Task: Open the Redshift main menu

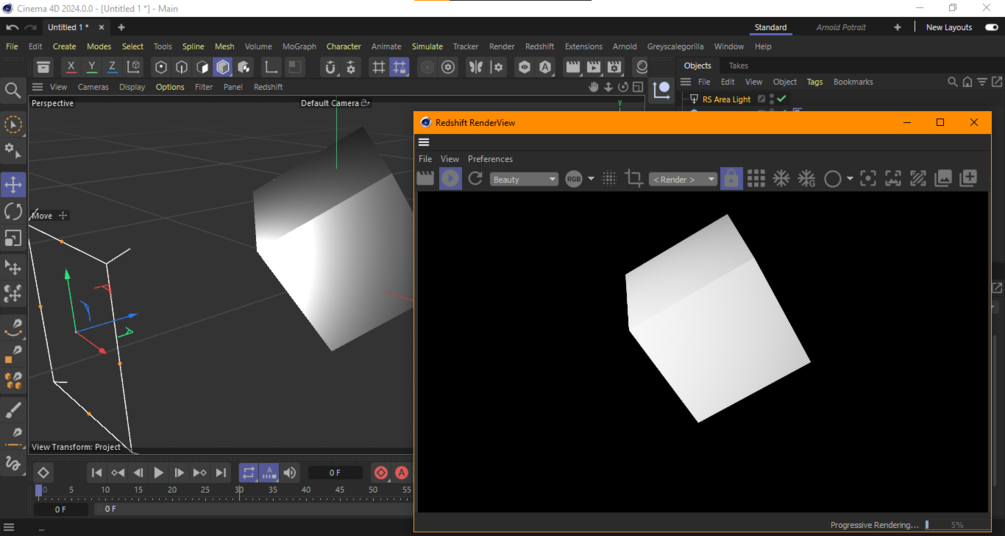Action: [x=539, y=46]
